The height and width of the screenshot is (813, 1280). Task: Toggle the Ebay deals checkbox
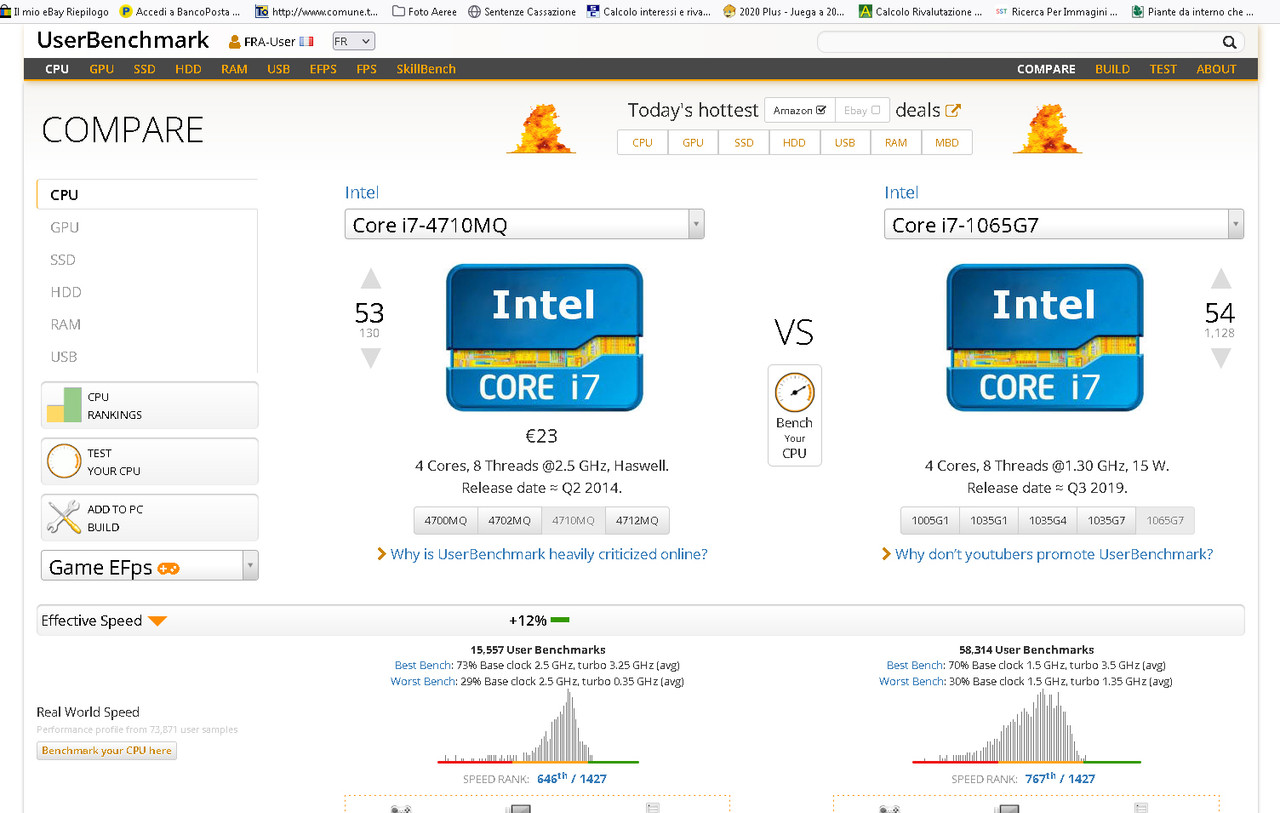(x=876, y=110)
